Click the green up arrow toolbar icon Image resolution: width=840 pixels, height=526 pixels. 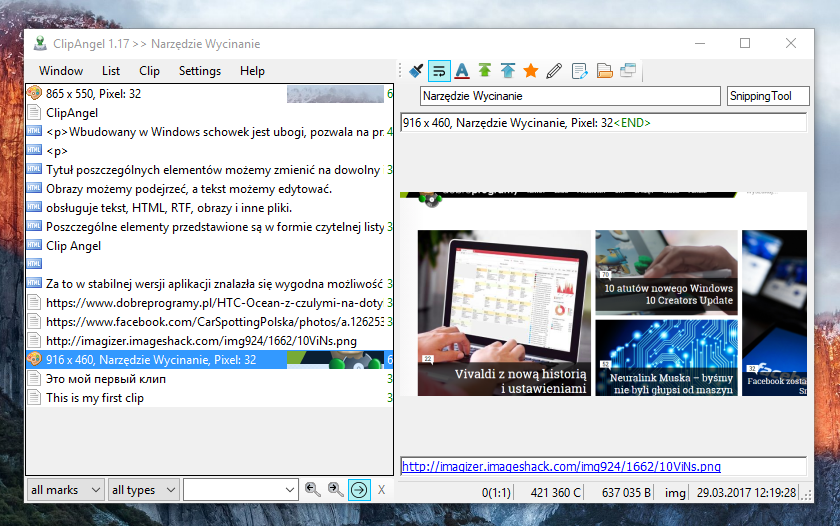coord(485,71)
